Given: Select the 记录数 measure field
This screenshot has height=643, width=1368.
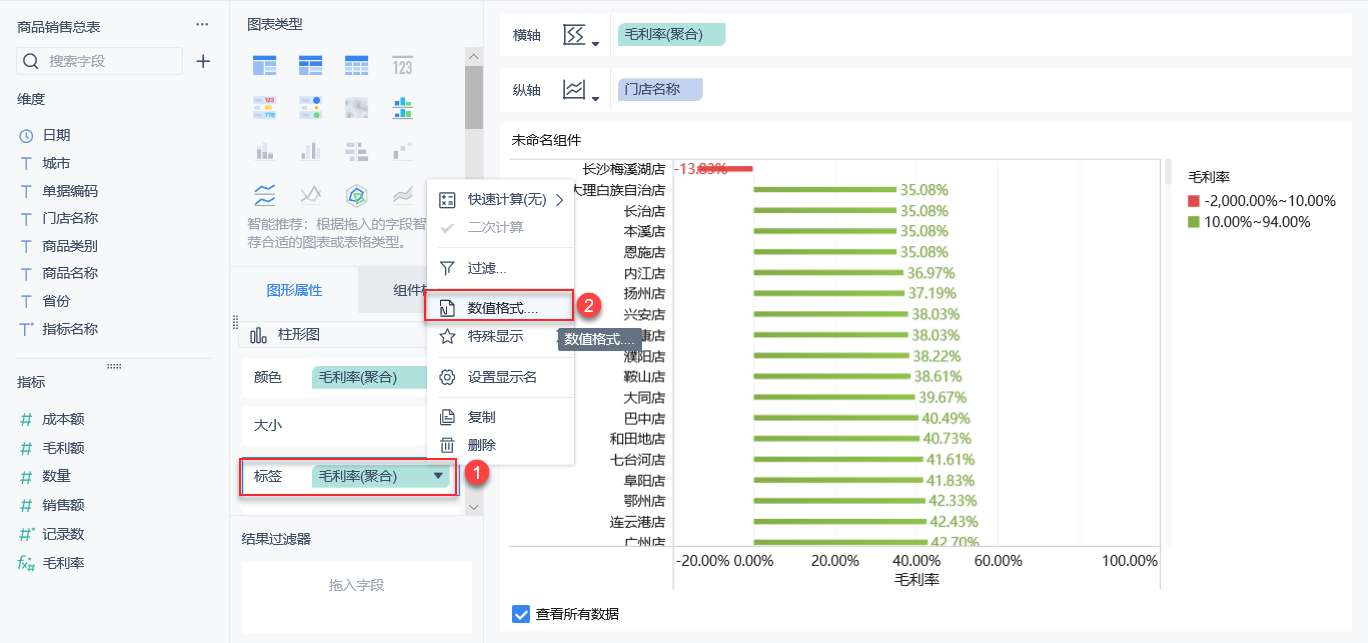Looking at the screenshot, I should tap(63, 534).
